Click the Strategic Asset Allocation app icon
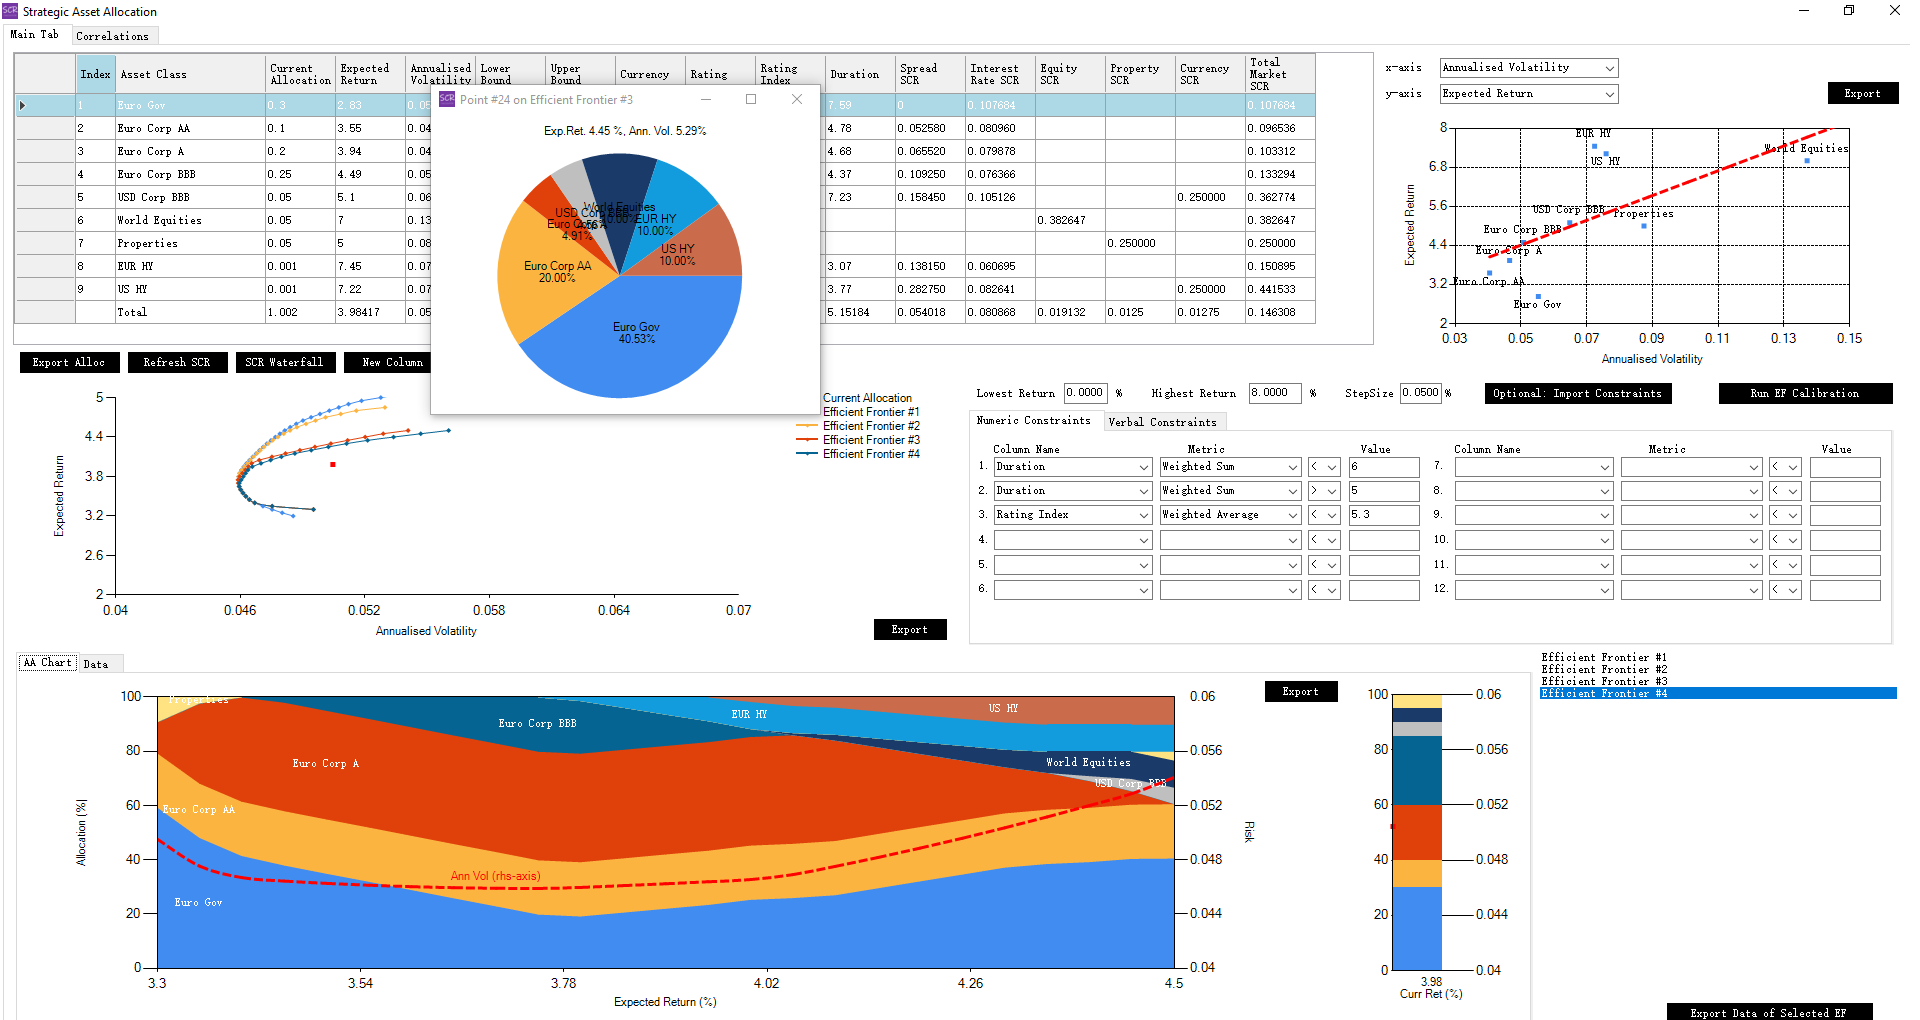 pyautogui.click(x=10, y=11)
